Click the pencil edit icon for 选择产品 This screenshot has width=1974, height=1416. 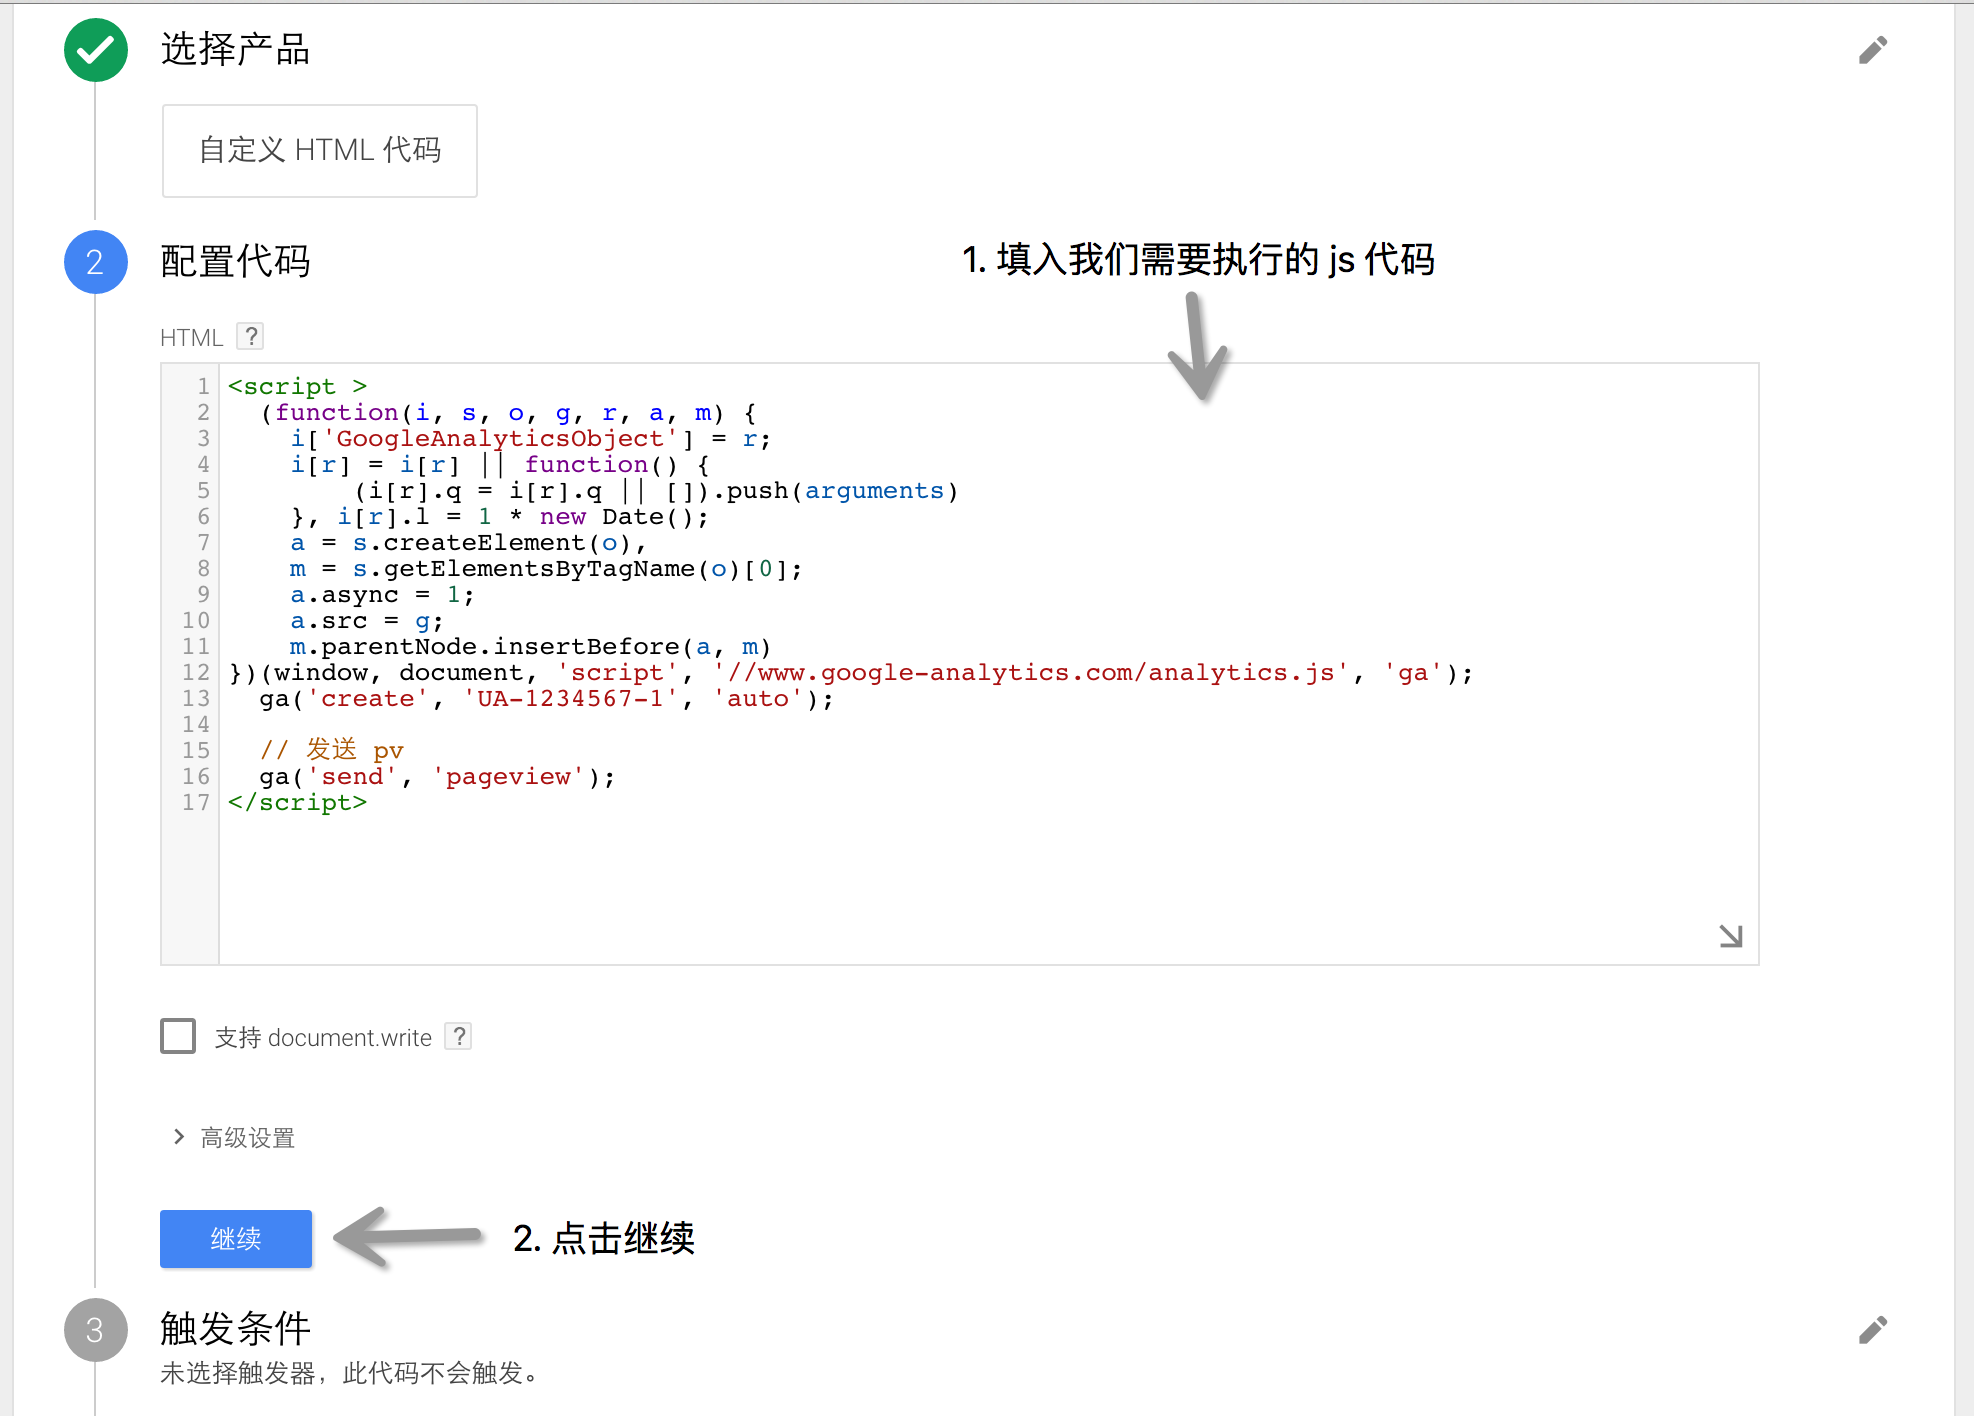[x=1872, y=50]
